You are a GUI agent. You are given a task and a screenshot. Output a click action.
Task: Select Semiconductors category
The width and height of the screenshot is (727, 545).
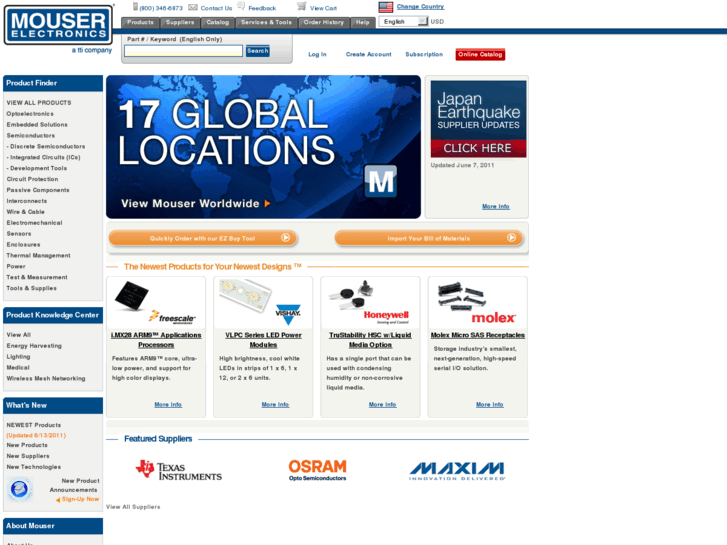pos(31,135)
